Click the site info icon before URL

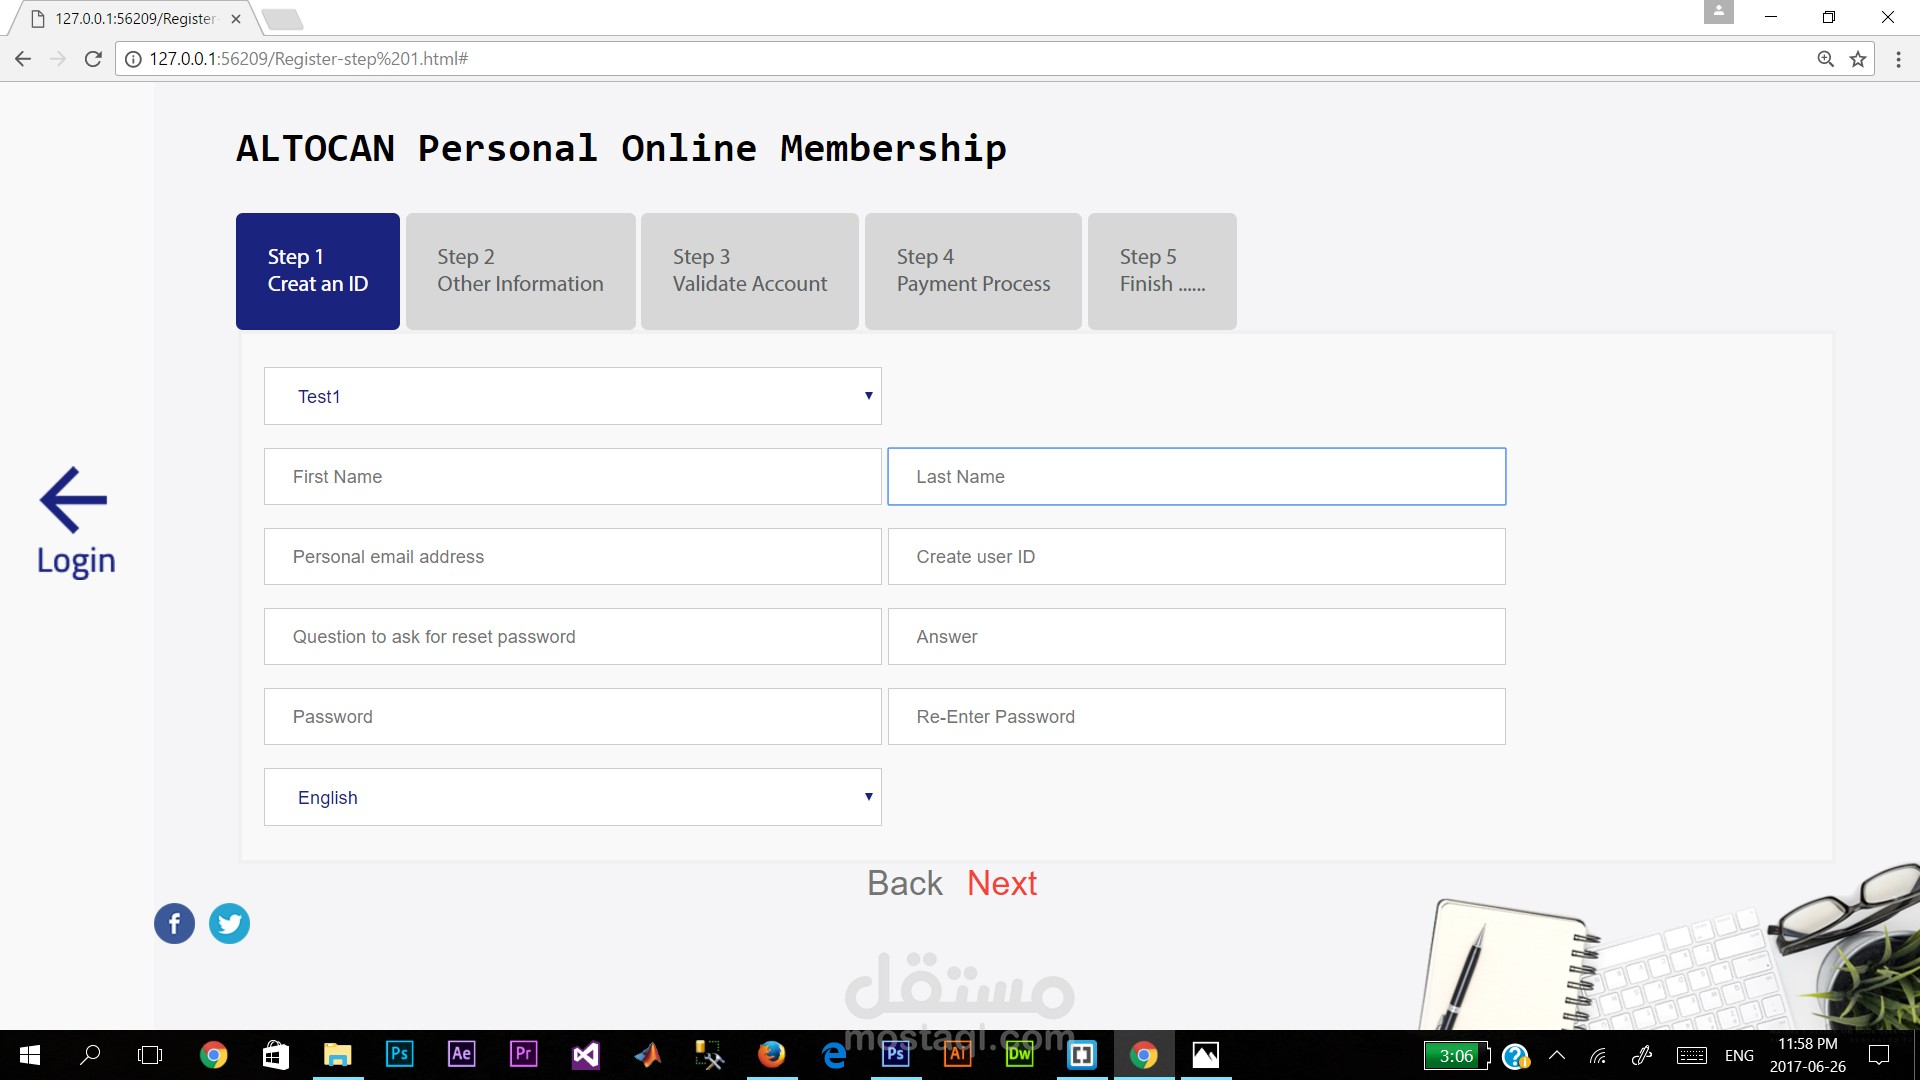tap(133, 59)
